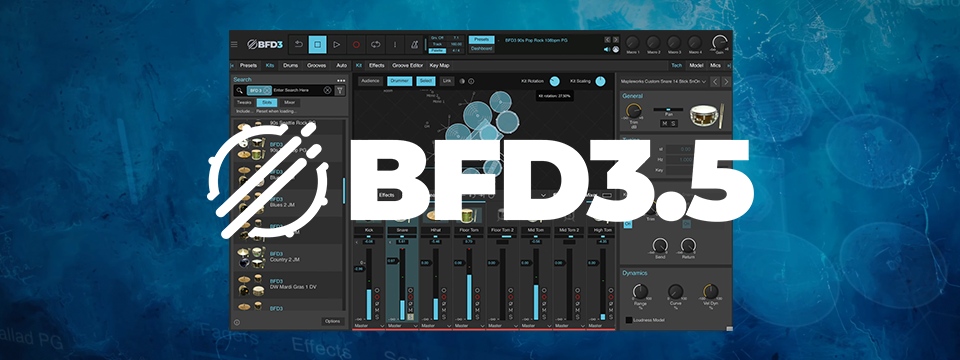Open the search filter funnel icon
960x360 pixels.
pos(340,91)
